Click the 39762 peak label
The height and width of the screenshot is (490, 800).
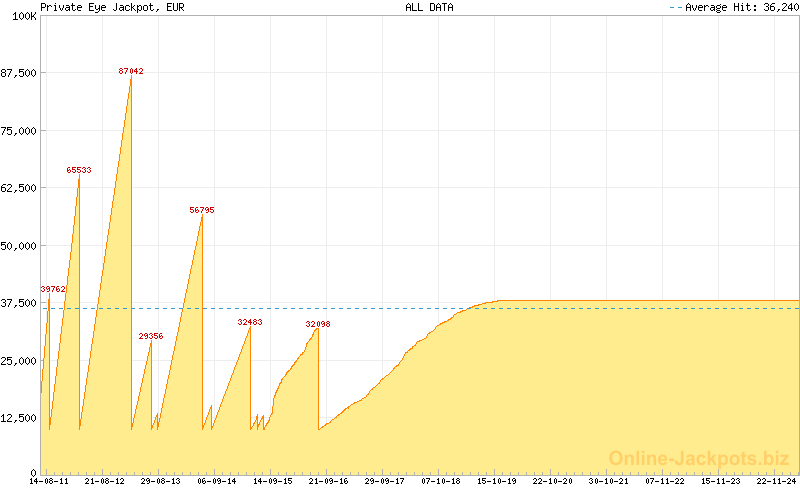[x=53, y=289]
